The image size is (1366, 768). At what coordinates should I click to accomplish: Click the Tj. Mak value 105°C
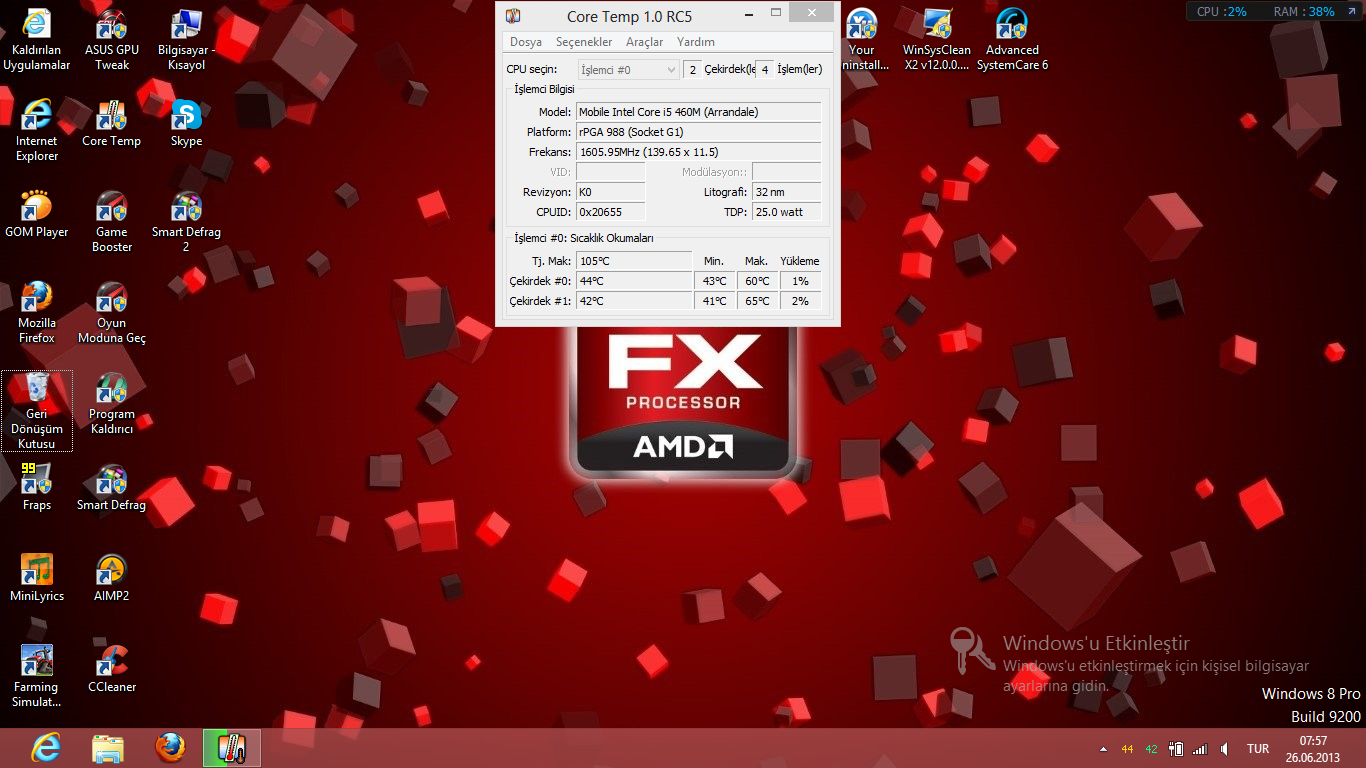click(634, 261)
